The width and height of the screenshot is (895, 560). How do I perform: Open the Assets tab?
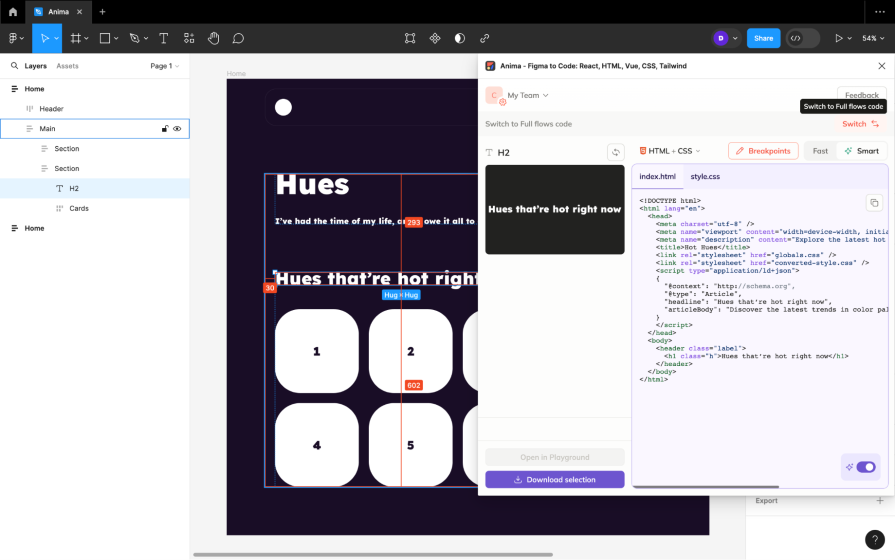tap(67, 66)
